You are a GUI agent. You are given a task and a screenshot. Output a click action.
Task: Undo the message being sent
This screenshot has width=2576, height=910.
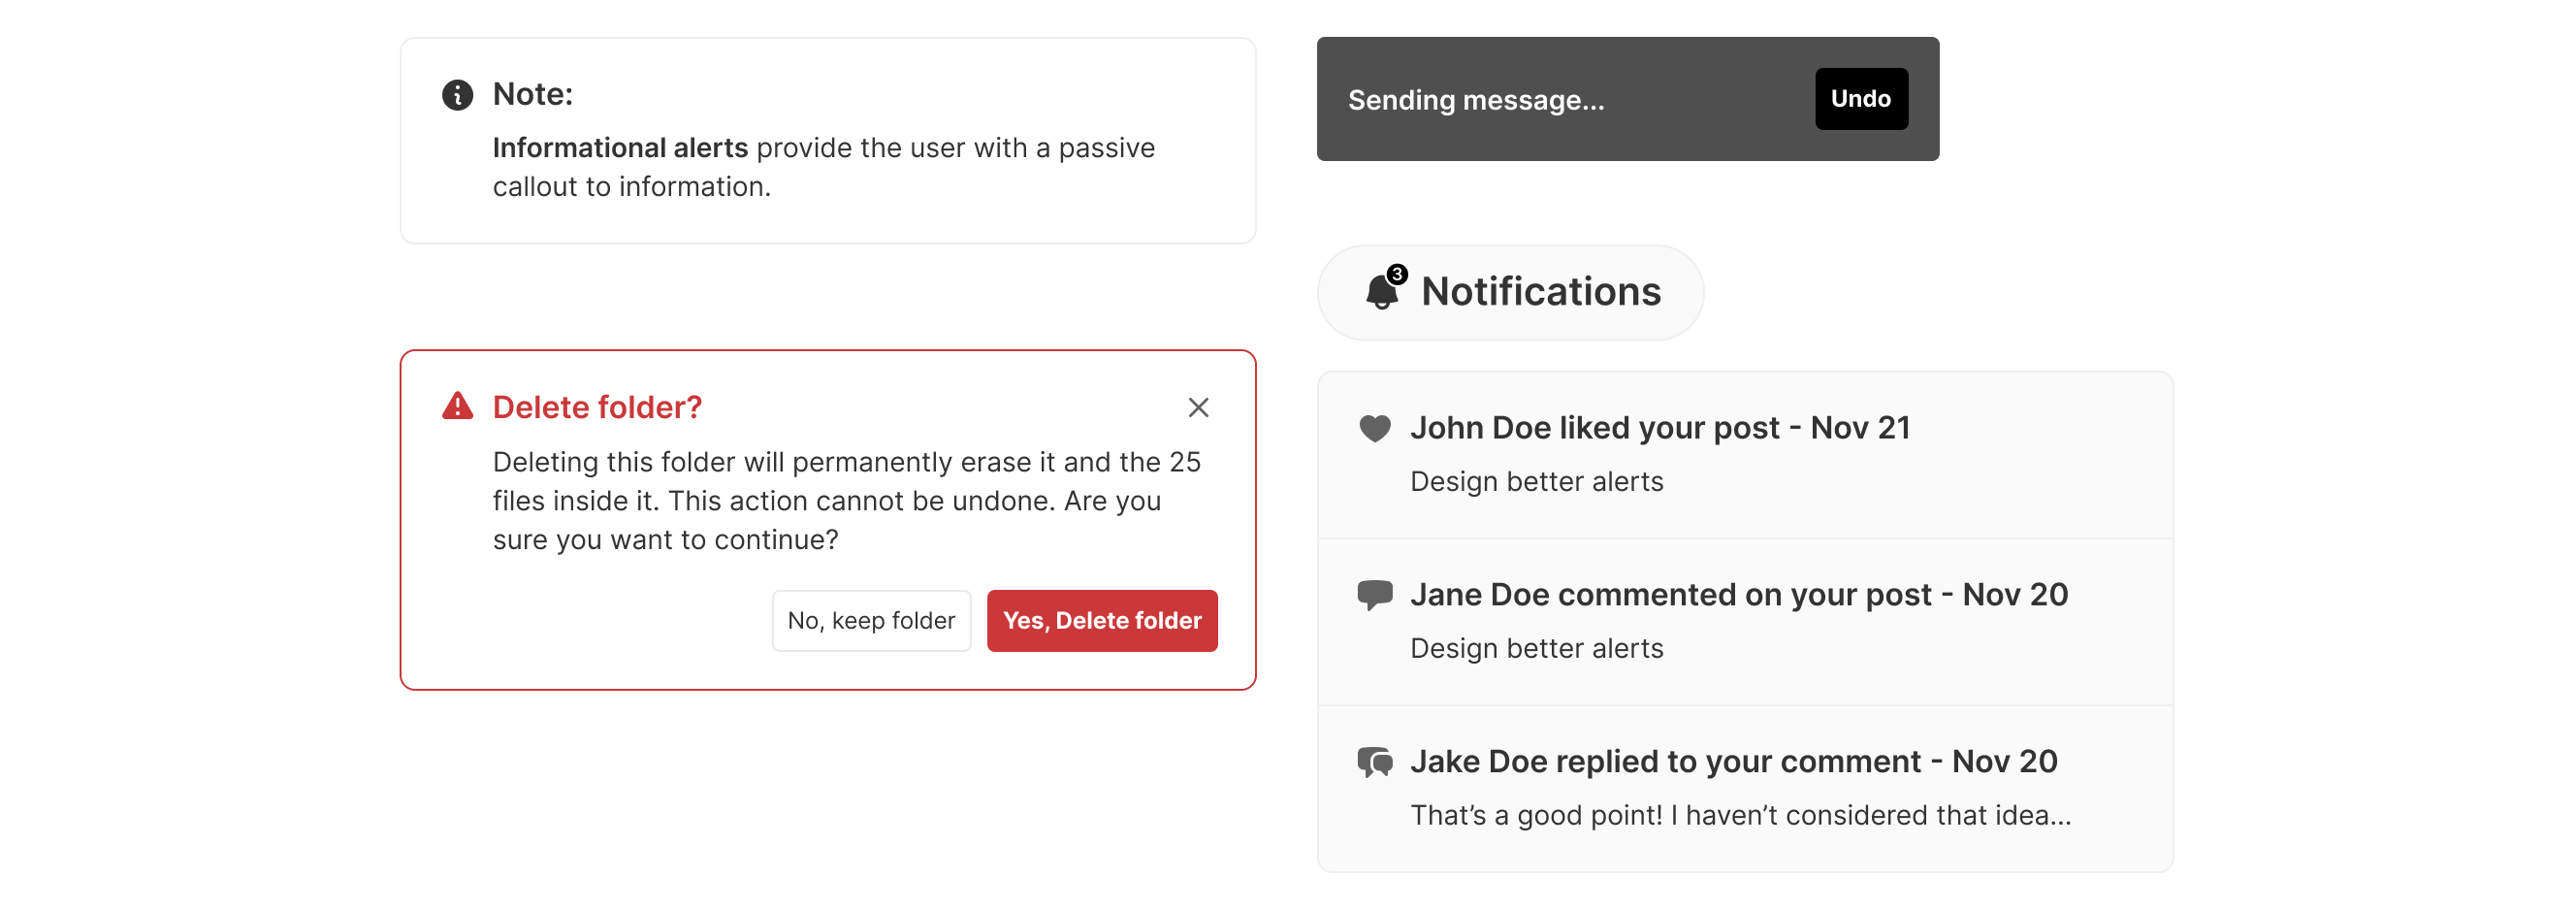pyautogui.click(x=1861, y=99)
